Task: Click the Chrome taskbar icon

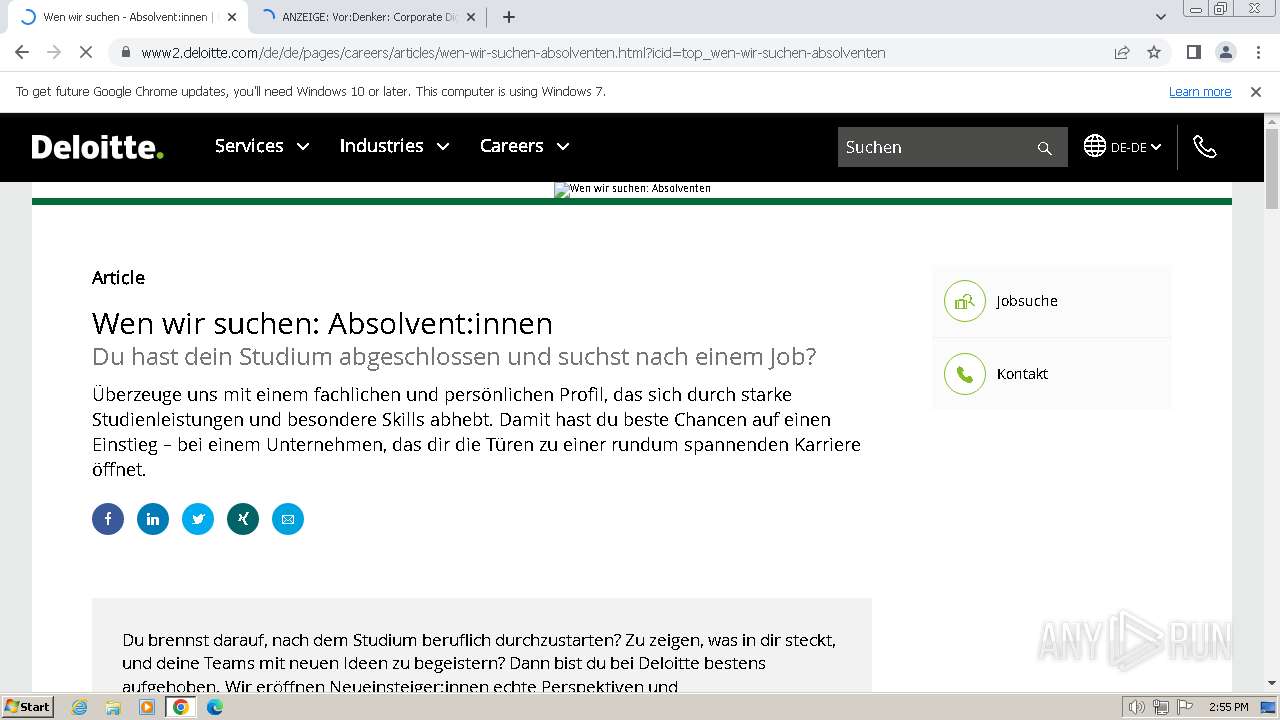Action: tap(181, 707)
